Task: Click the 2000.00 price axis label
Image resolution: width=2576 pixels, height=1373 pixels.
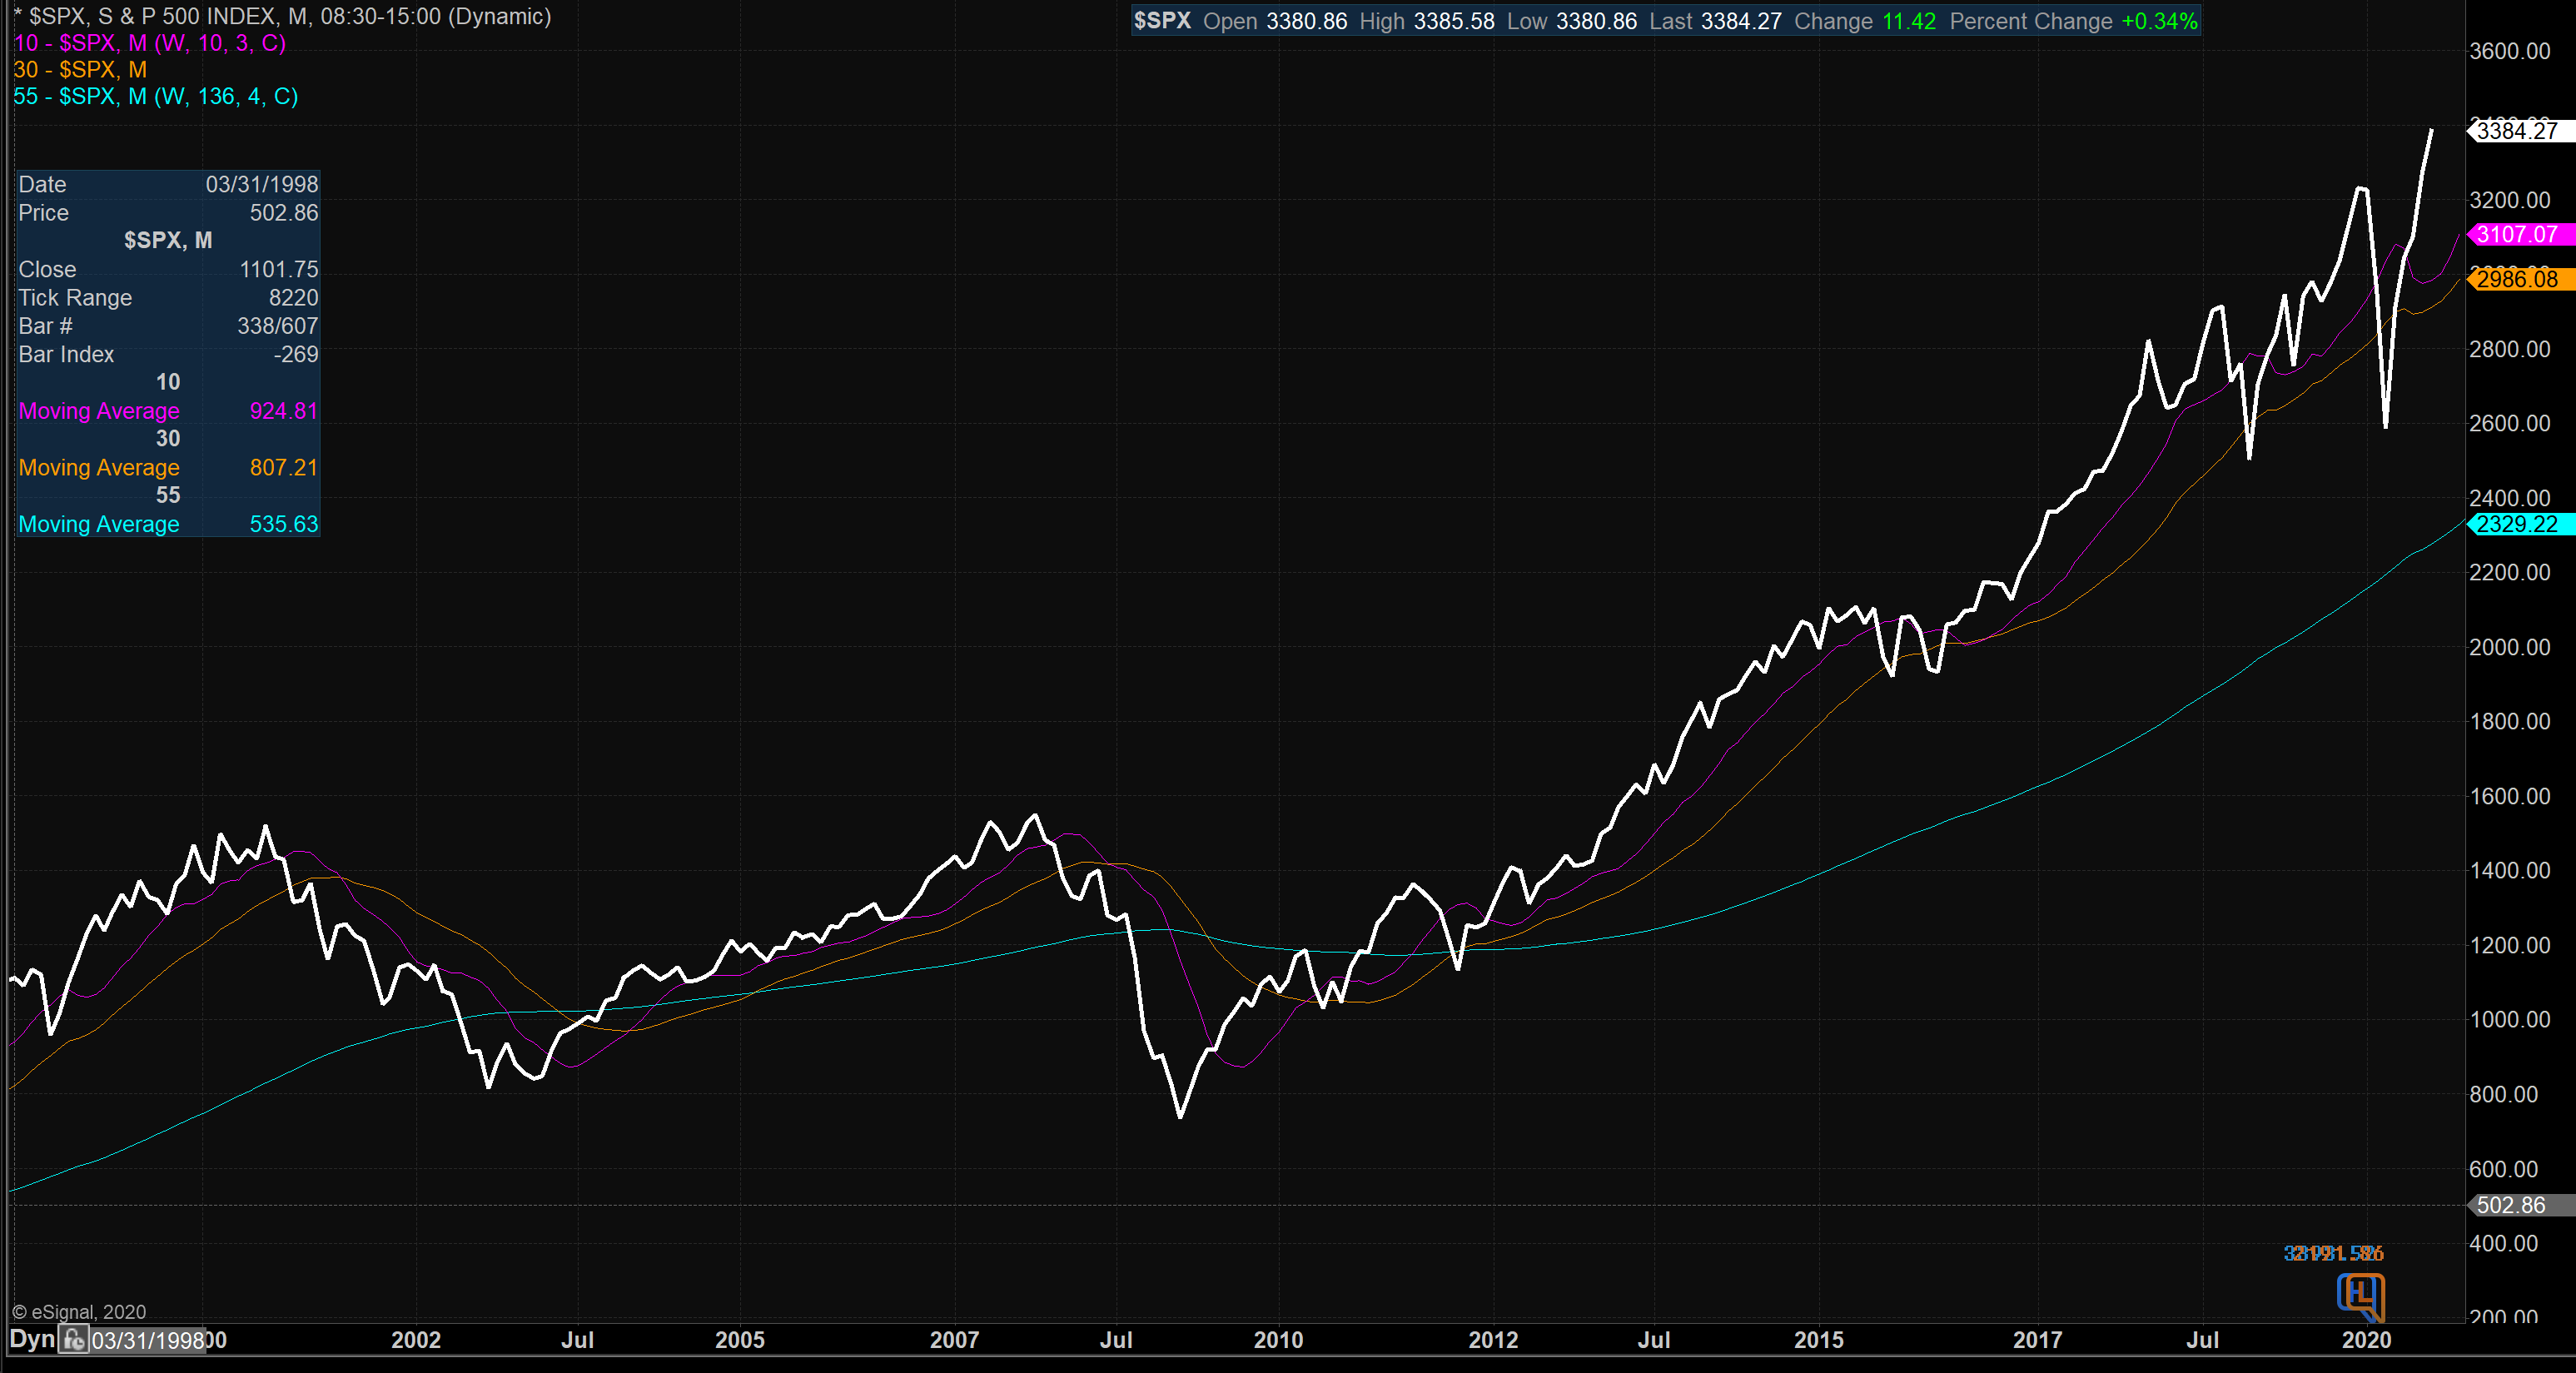Action: (x=2510, y=647)
